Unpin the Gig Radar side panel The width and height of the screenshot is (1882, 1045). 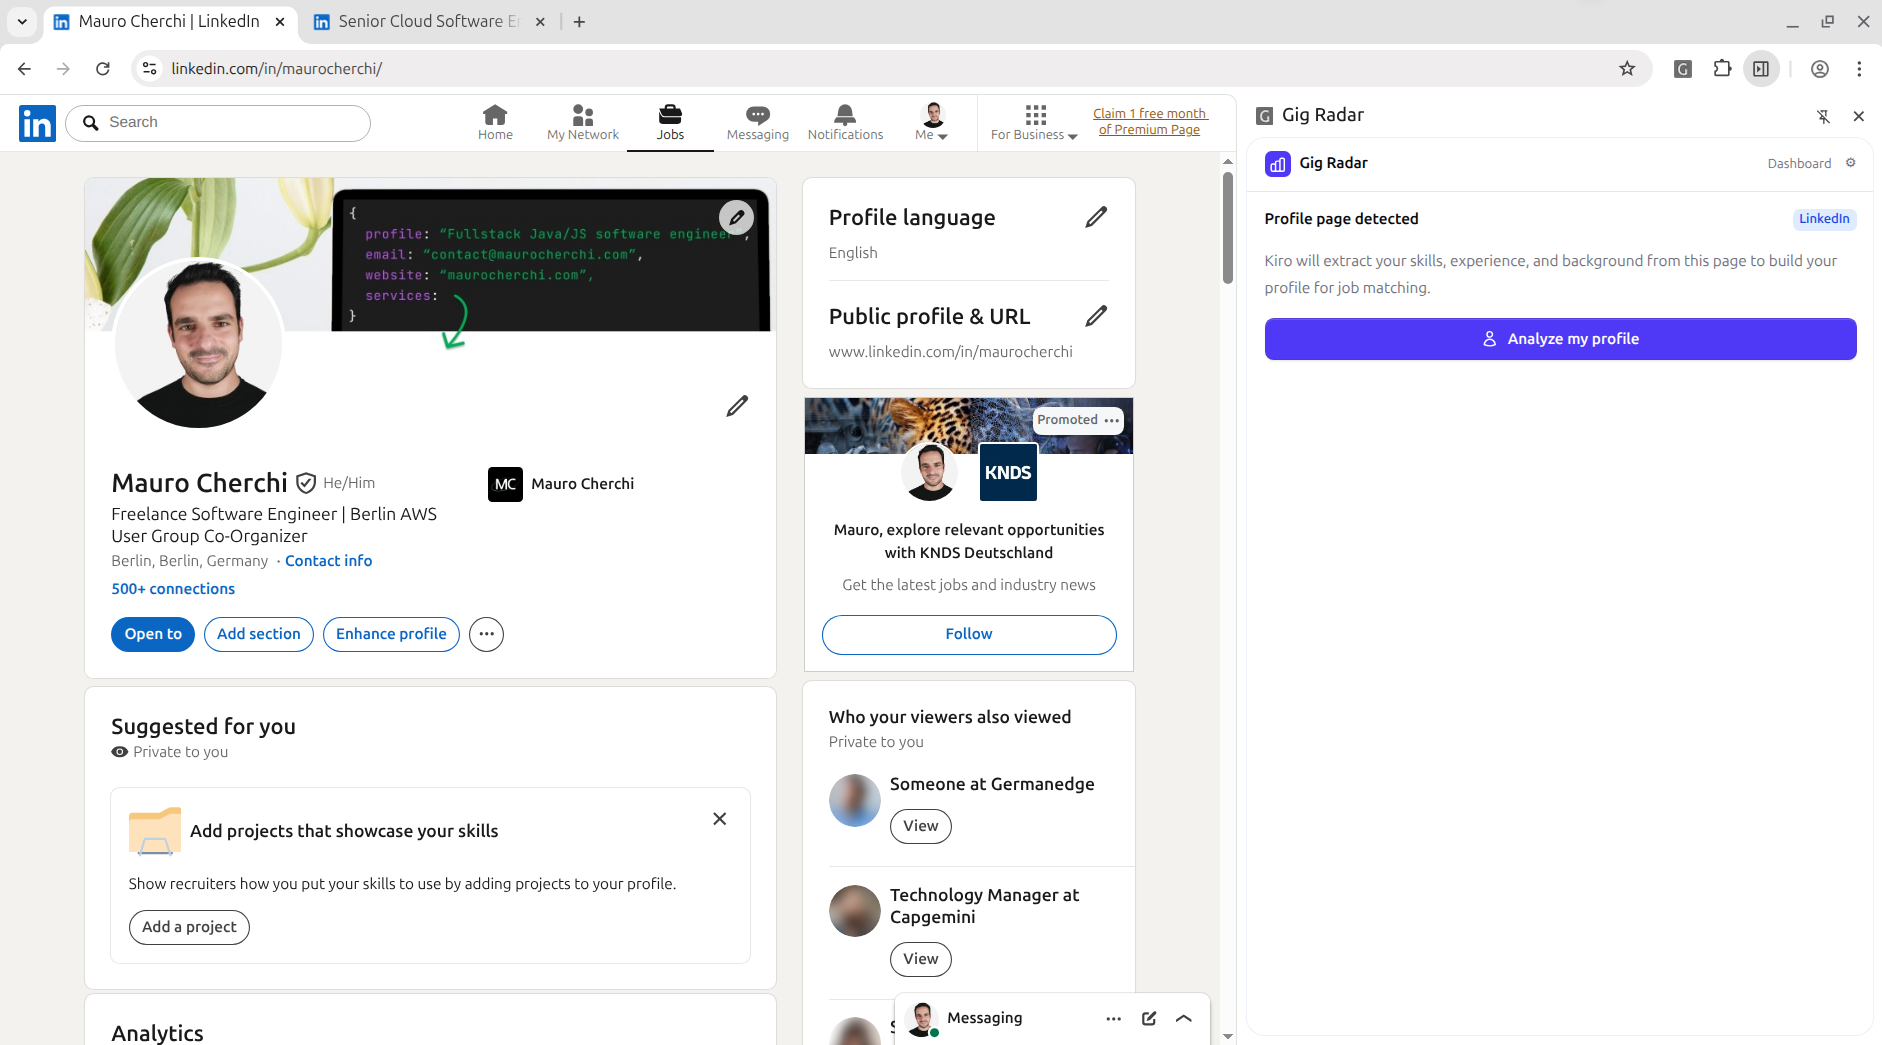tap(1823, 116)
